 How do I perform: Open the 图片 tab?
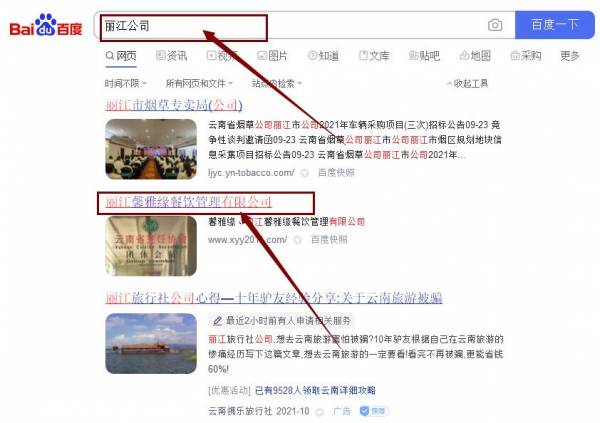click(x=272, y=56)
